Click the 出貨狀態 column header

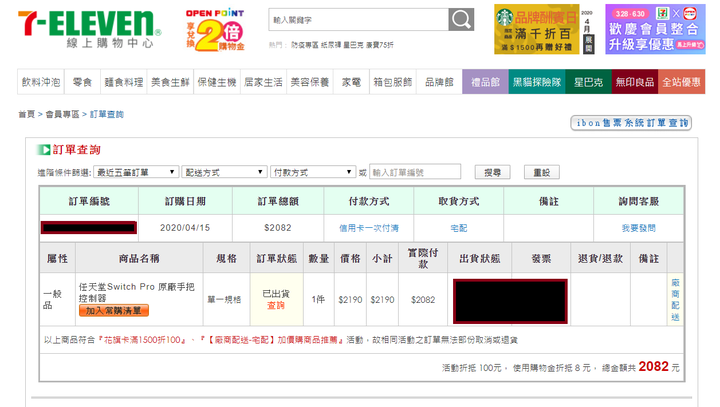point(479,259)
